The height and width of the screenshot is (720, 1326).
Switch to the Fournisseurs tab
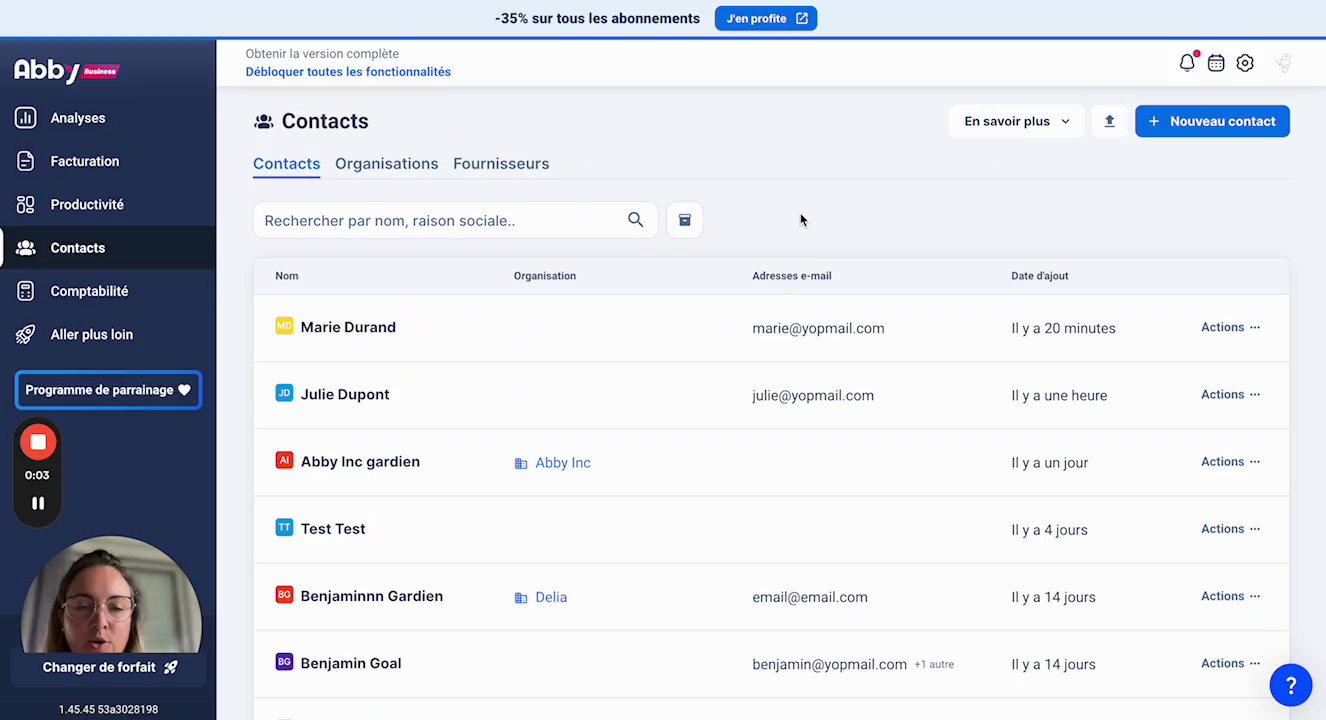501,164
